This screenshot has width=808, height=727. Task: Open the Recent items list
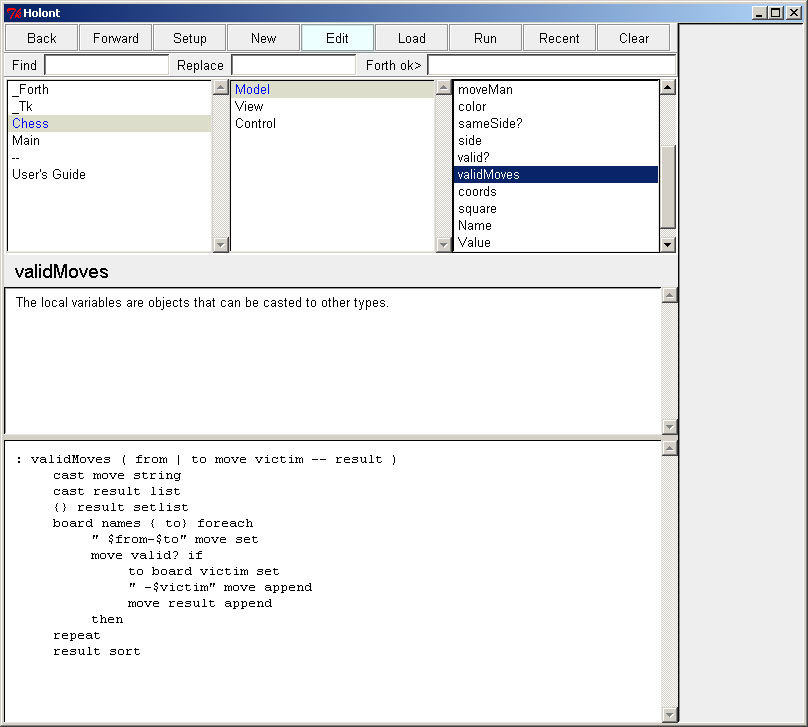click(559, 38)
